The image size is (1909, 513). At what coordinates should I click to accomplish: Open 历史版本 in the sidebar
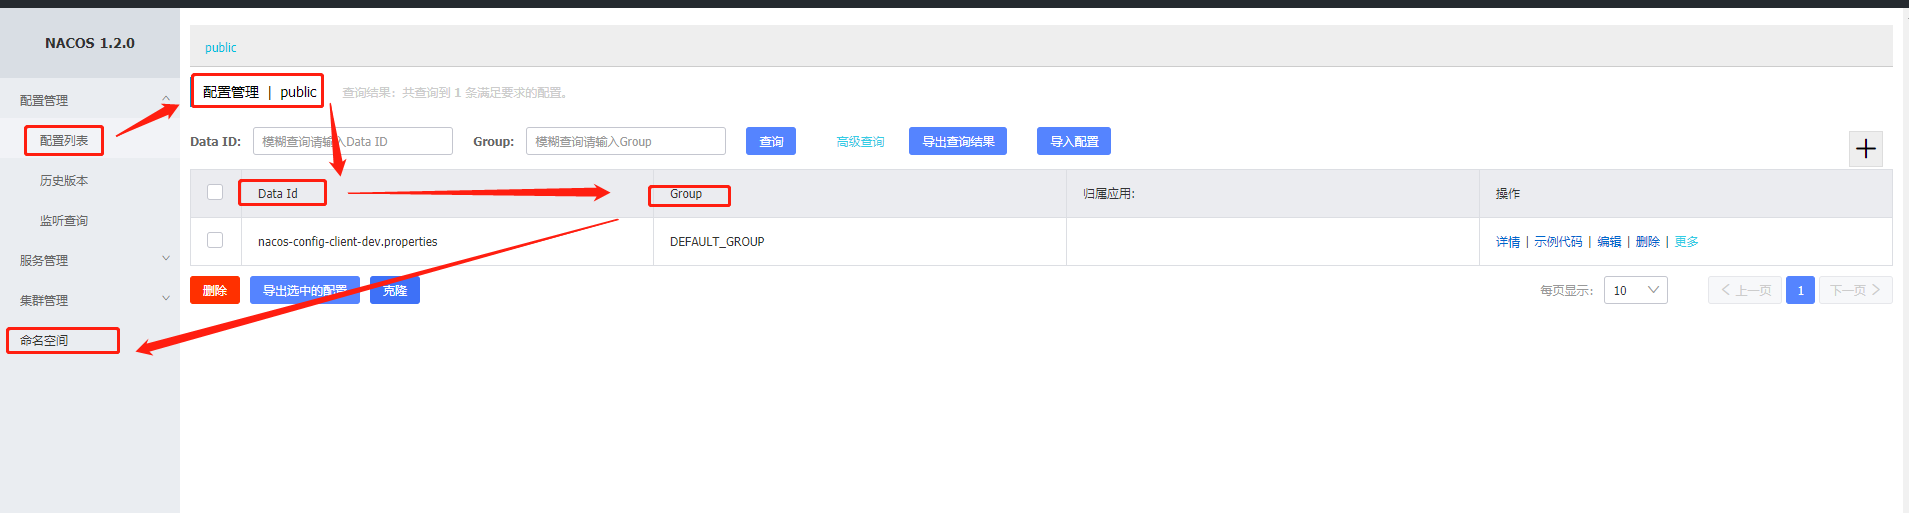[64, 181]
